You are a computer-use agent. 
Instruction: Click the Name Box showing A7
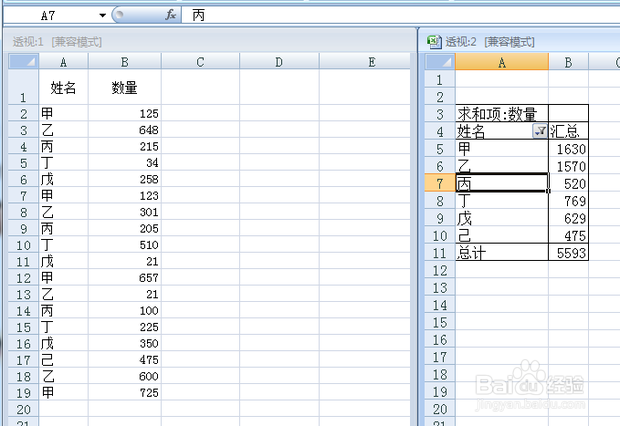(x=51, y=15)
